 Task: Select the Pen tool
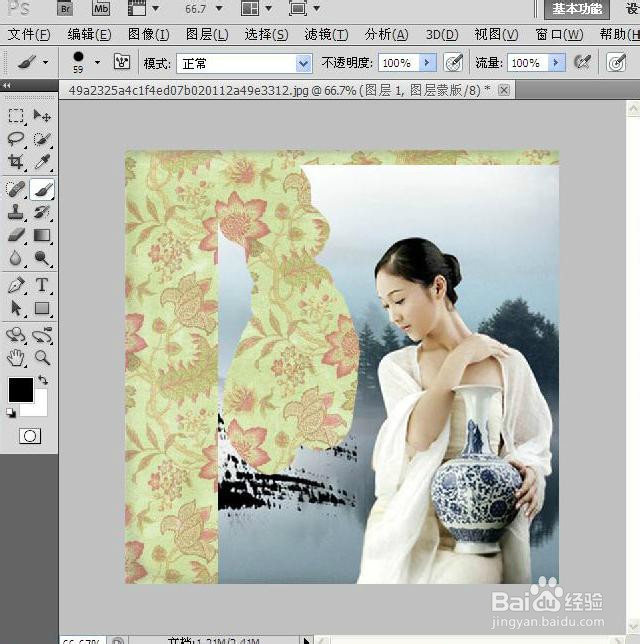16,285
